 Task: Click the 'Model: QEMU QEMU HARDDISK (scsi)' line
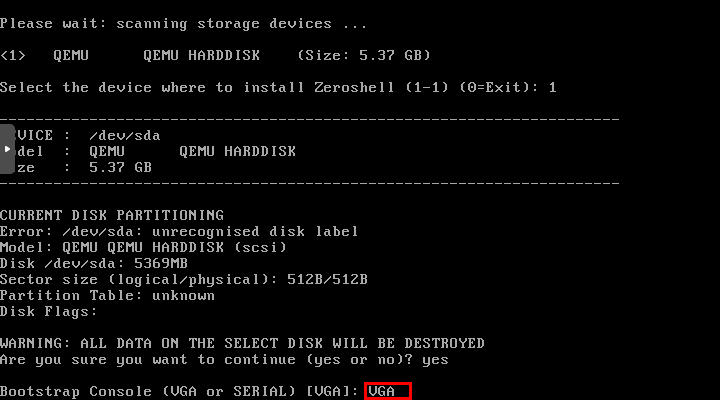point(143,247)
